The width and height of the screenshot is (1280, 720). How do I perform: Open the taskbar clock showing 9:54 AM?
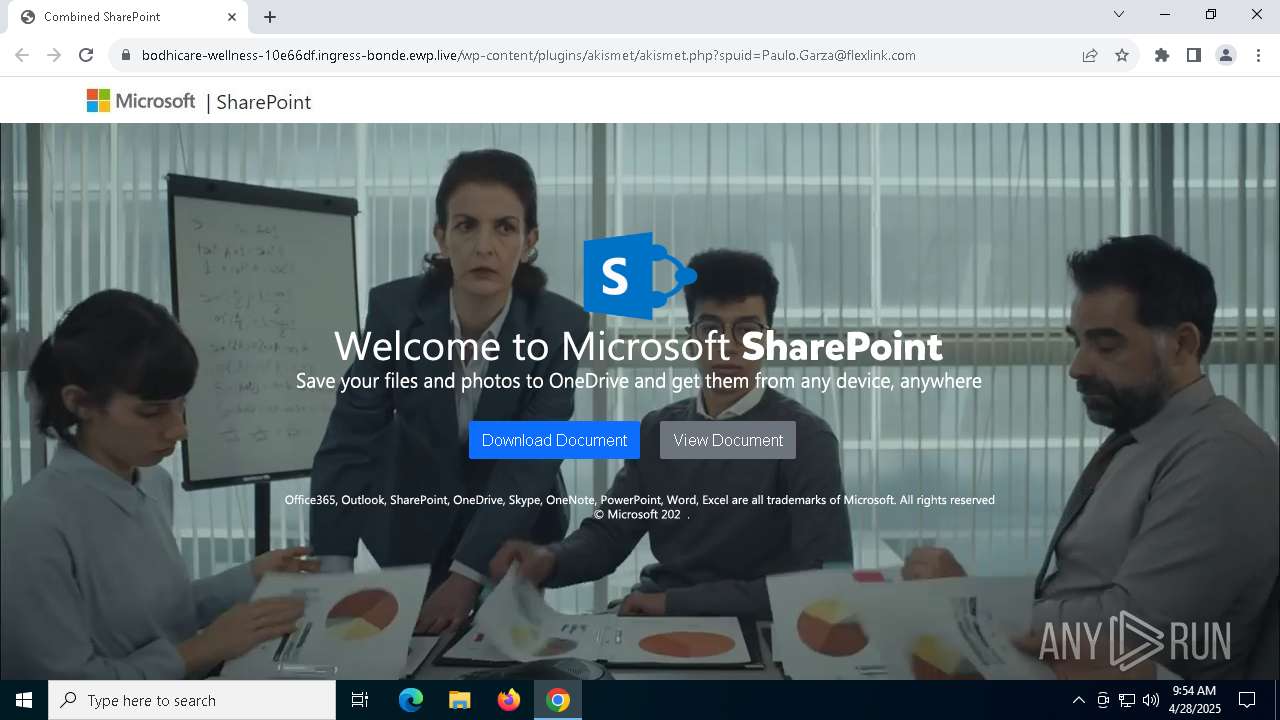(x=1195, y=700)
